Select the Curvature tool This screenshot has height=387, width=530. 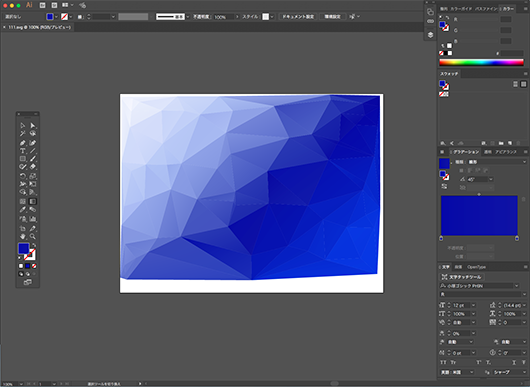33,143
